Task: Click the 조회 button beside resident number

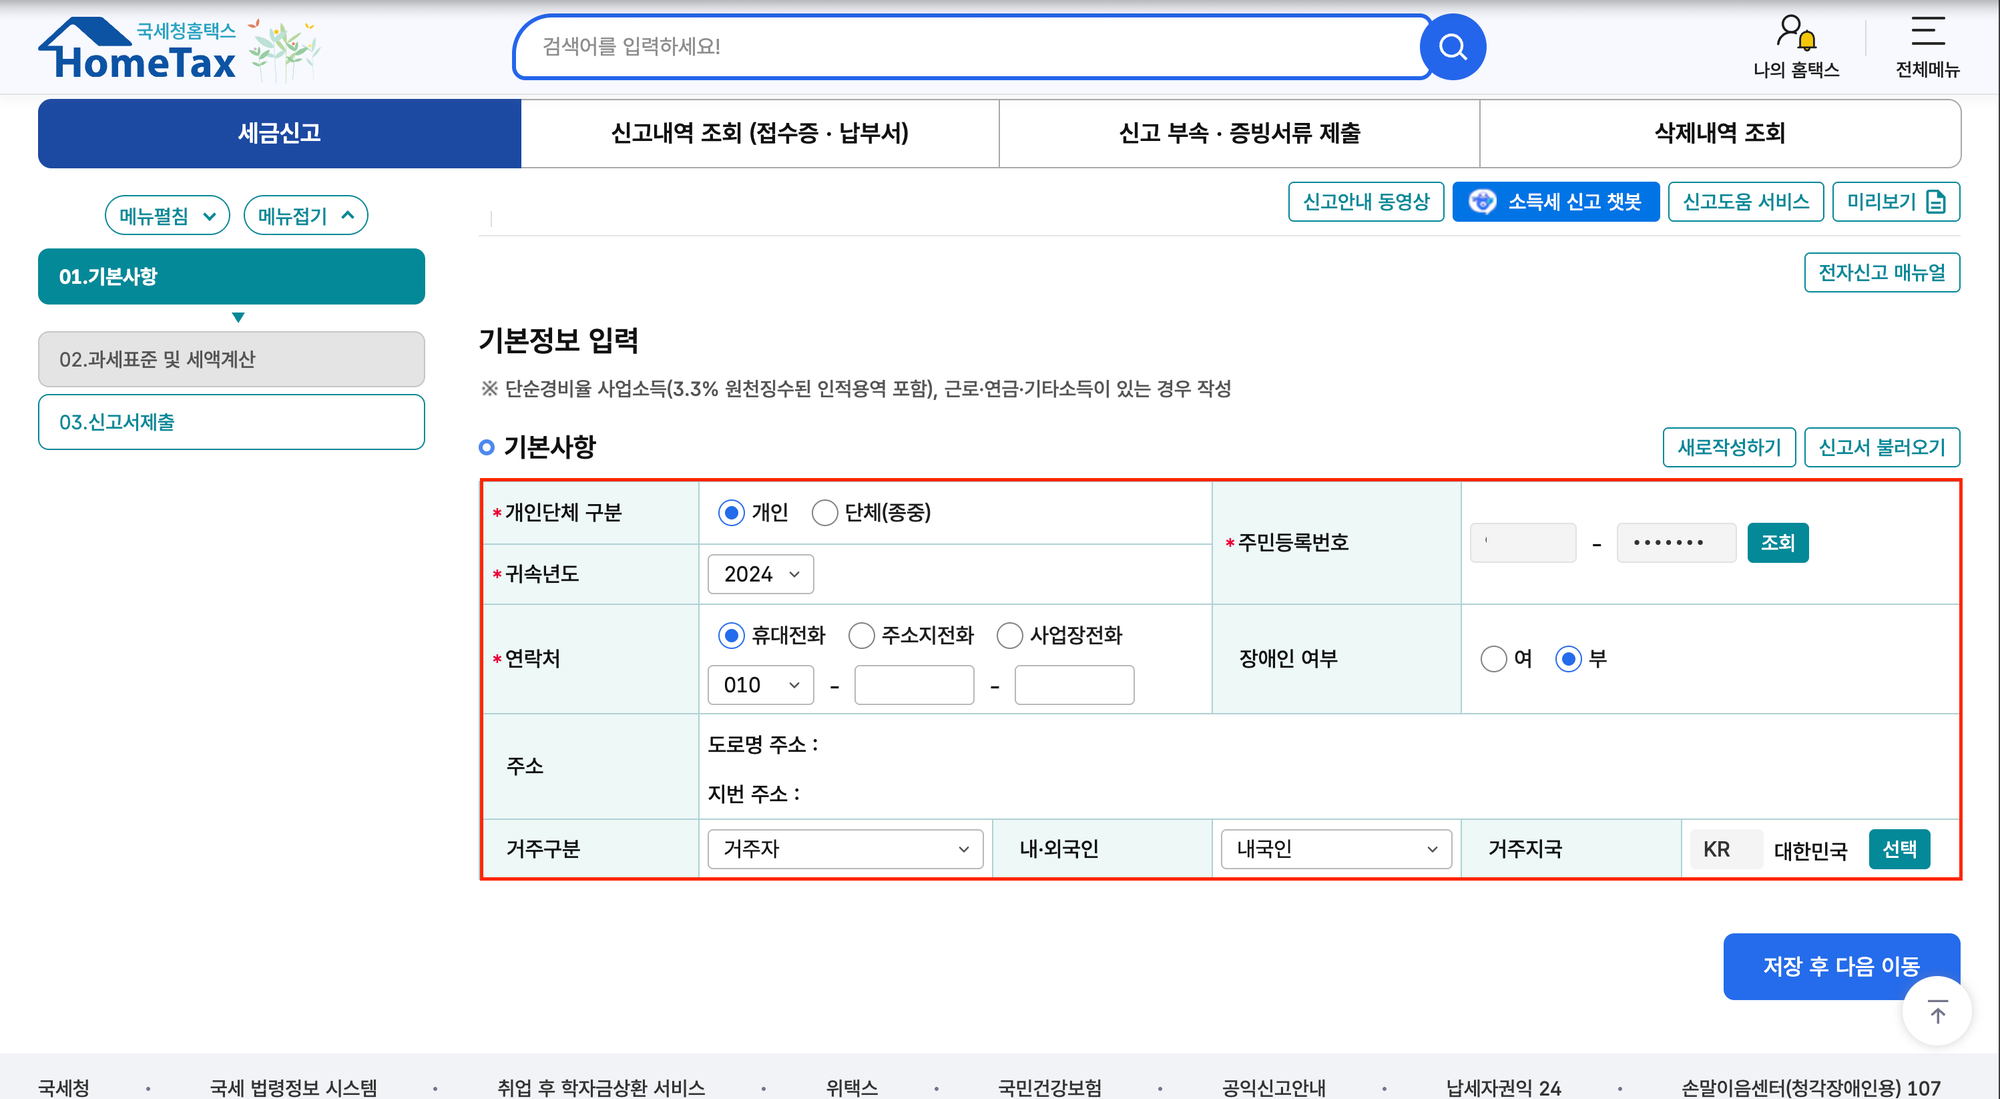Action: (1777, 543)
